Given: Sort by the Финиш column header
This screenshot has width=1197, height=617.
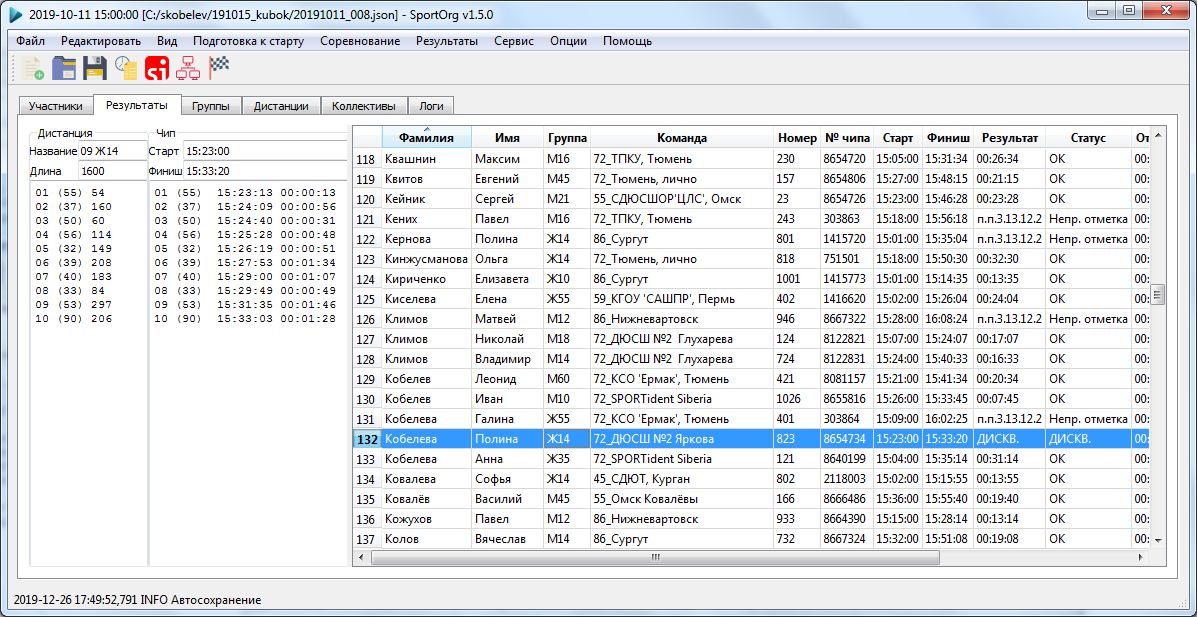Looking at the screenshot, I should 948,138.
